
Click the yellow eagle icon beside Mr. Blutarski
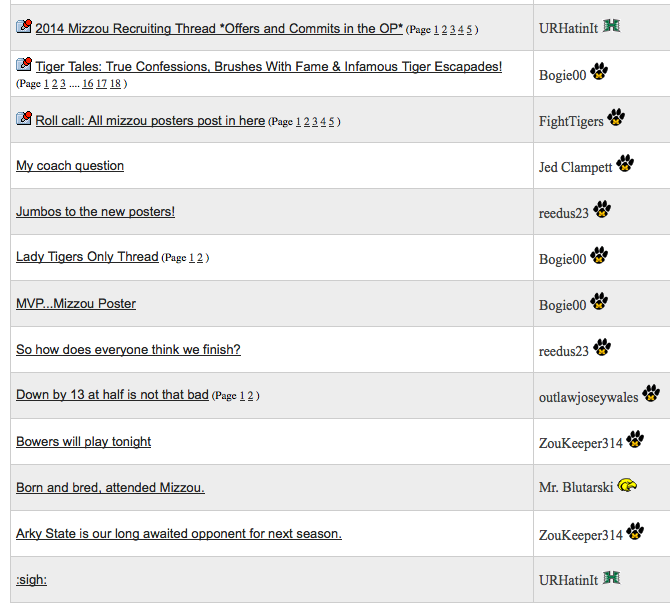click(x=627, y=485)
